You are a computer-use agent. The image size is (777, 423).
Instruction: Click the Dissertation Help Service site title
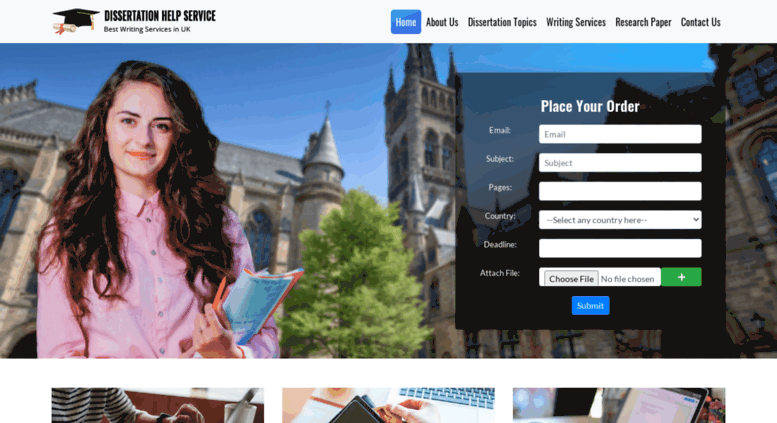pos(160,16)
